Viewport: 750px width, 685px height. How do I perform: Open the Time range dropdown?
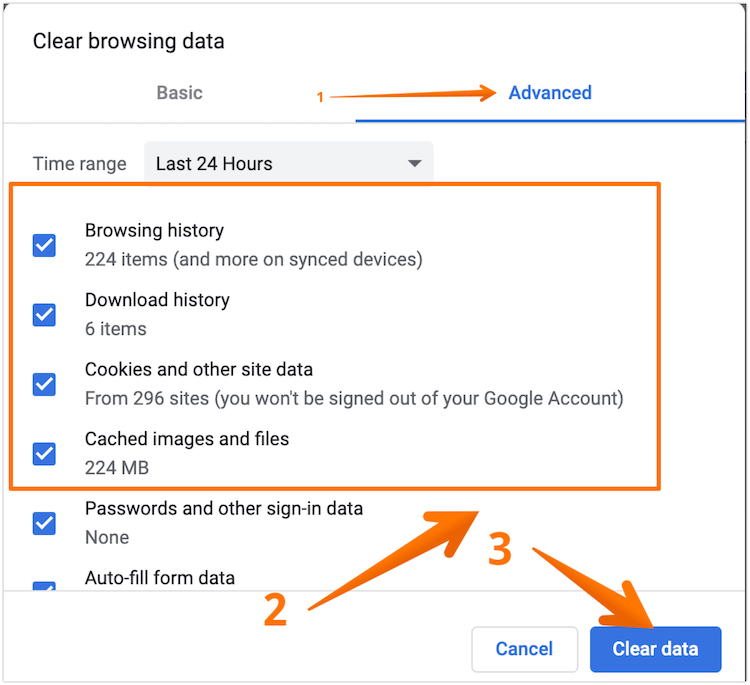(x=288, y=164)
